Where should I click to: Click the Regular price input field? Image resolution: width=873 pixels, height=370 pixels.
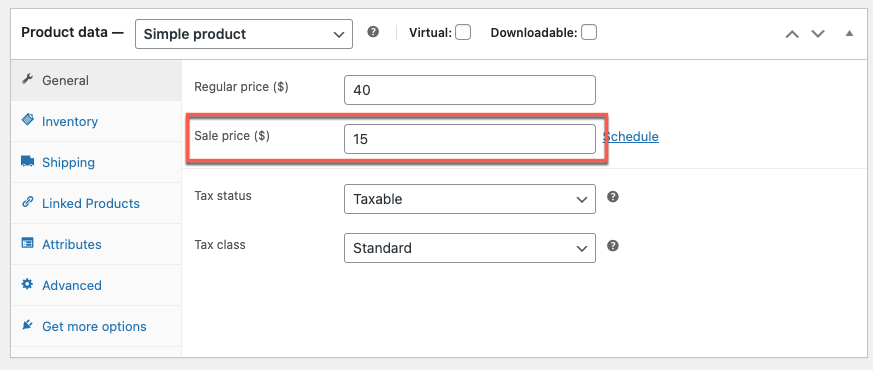(470, 90)
